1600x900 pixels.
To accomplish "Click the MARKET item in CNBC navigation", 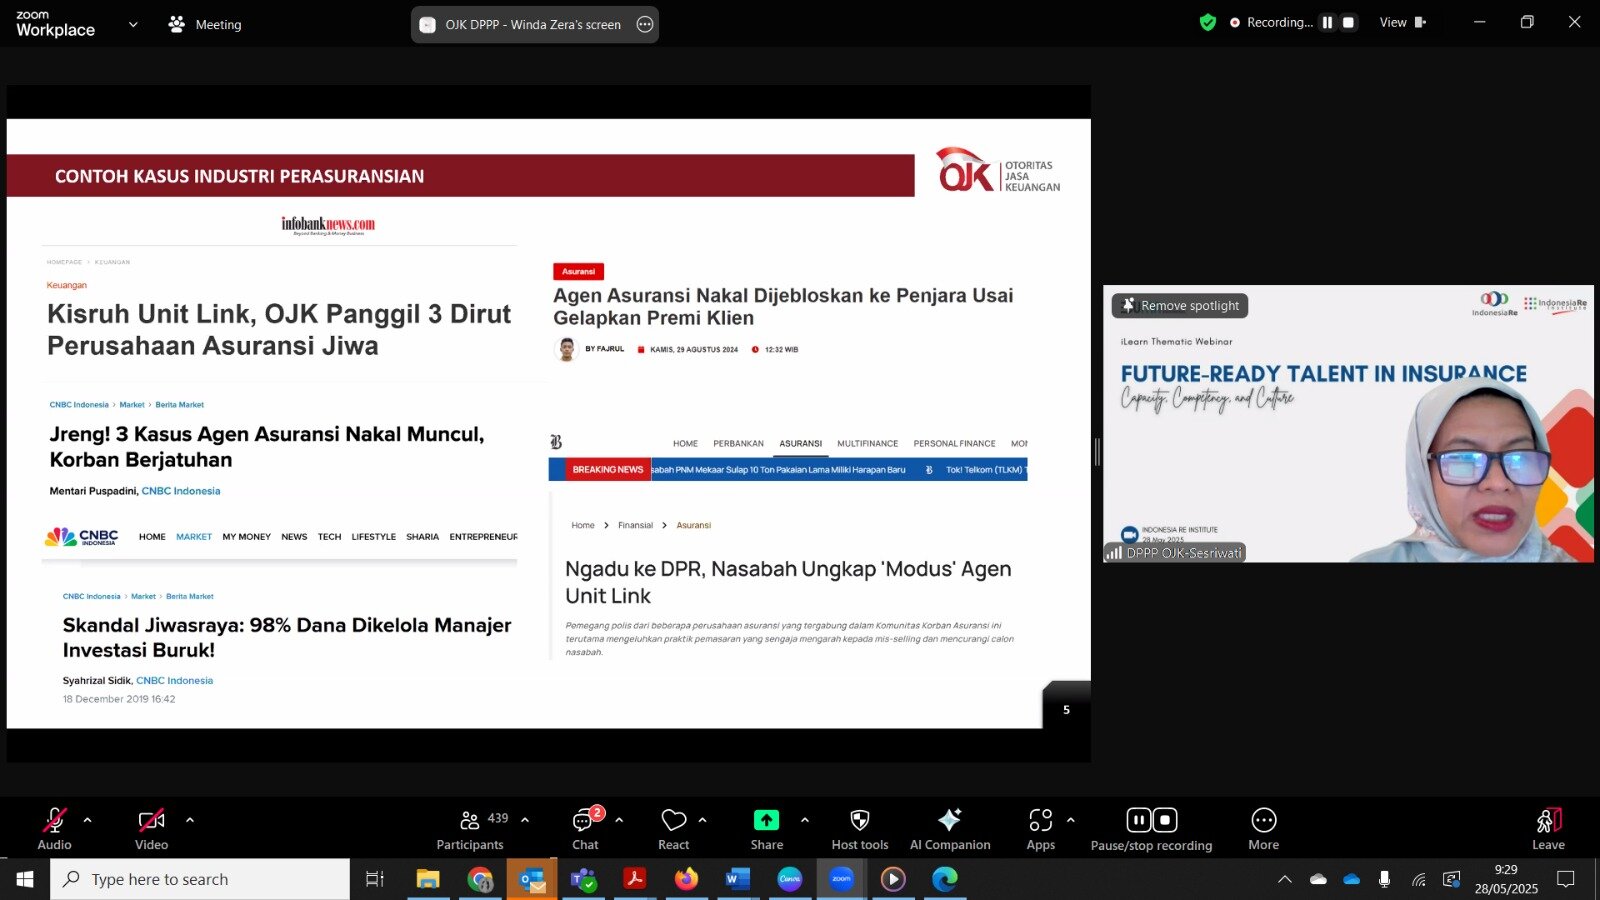I will pos(194,537).
